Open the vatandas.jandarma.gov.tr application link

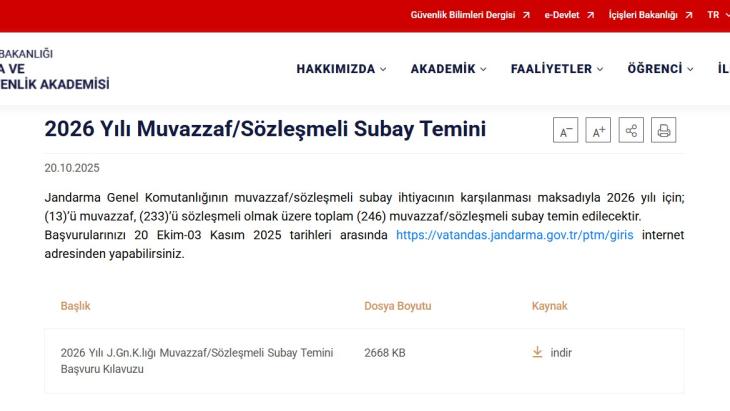[515, 235]
